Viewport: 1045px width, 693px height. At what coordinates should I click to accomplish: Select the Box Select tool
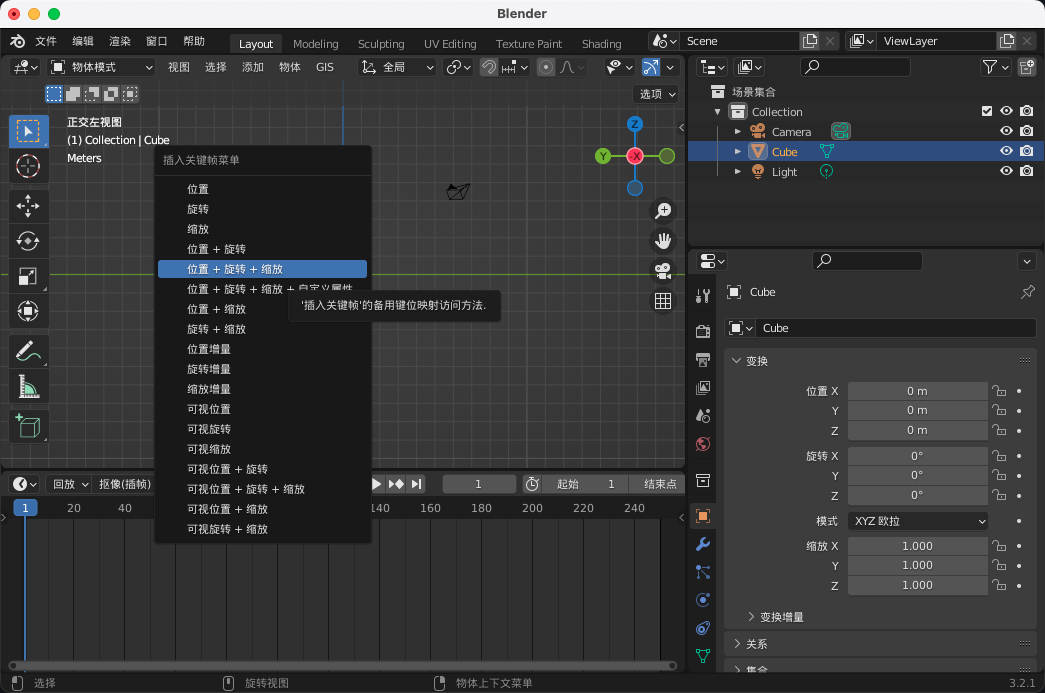(x=28, y=131)
